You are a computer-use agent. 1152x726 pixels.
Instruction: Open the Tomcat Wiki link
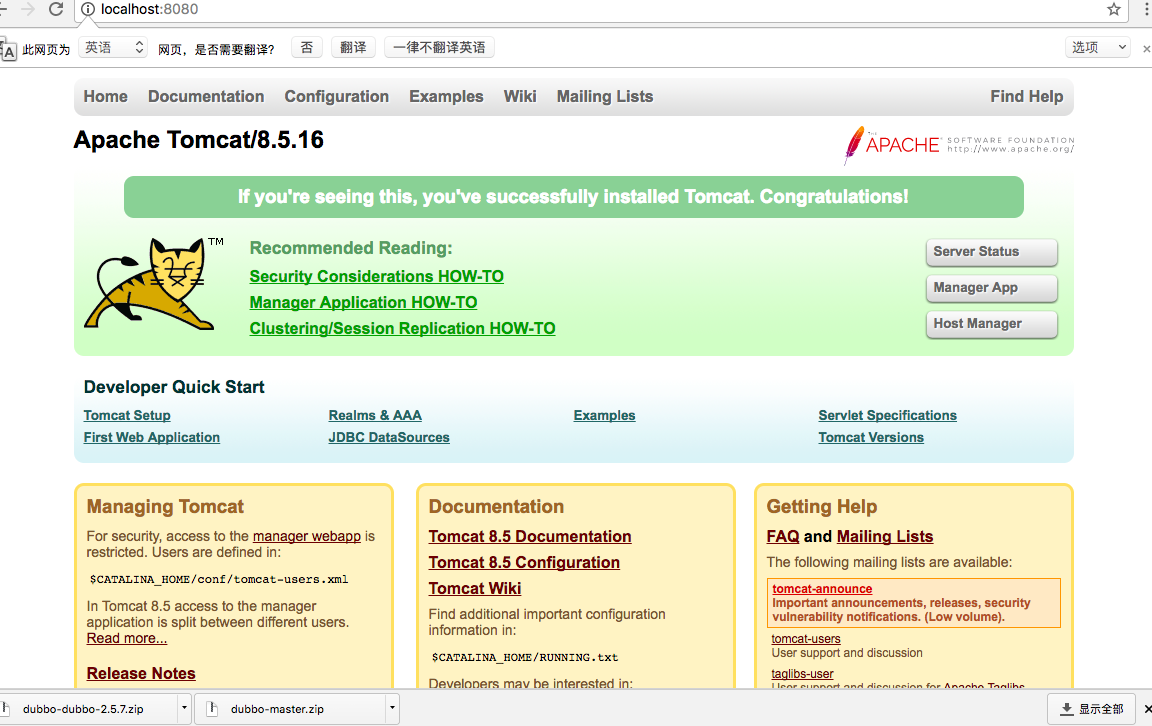click(x=475, y=589)
